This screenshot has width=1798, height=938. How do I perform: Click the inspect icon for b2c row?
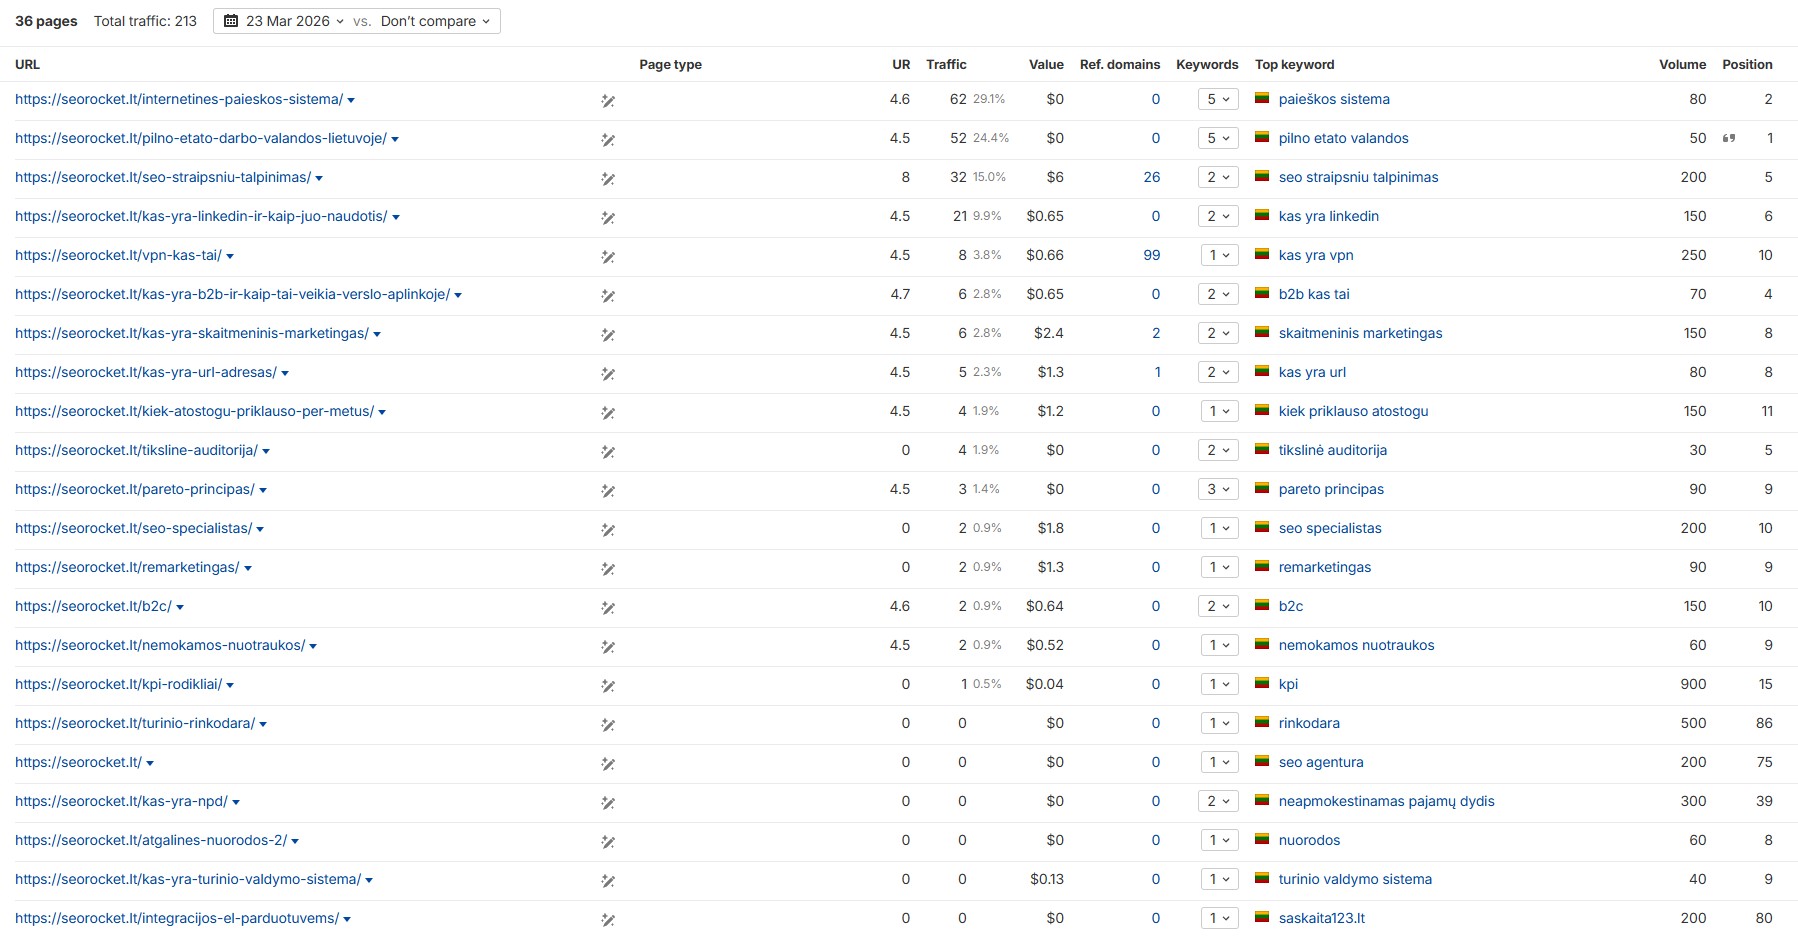pyautogui.click(x=607, y=608)
